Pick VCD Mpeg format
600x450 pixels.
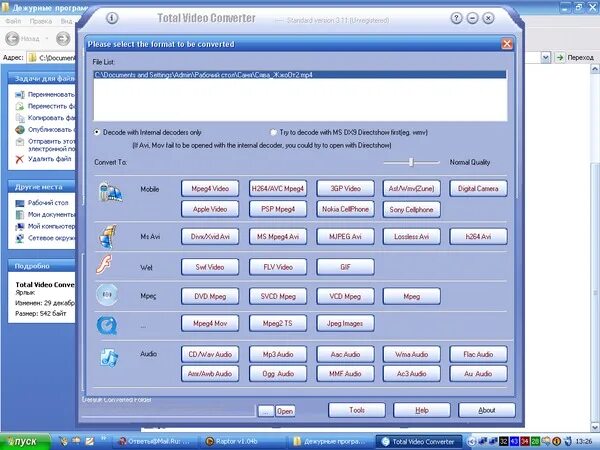(x=345, y=296)
